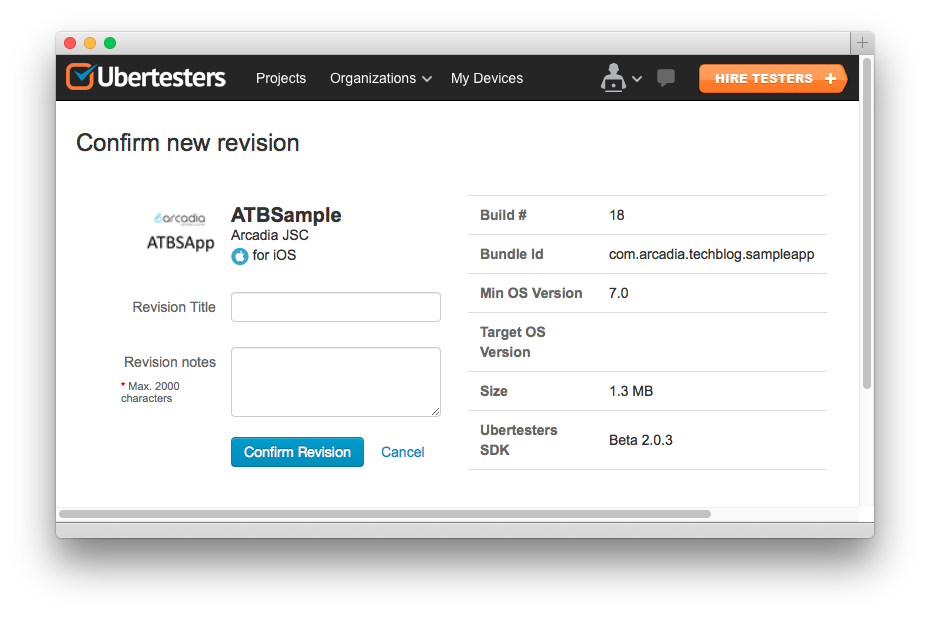Screen dimensions: 930x618
Task: Go to My Devices page
Action: [x=487, y=78]
